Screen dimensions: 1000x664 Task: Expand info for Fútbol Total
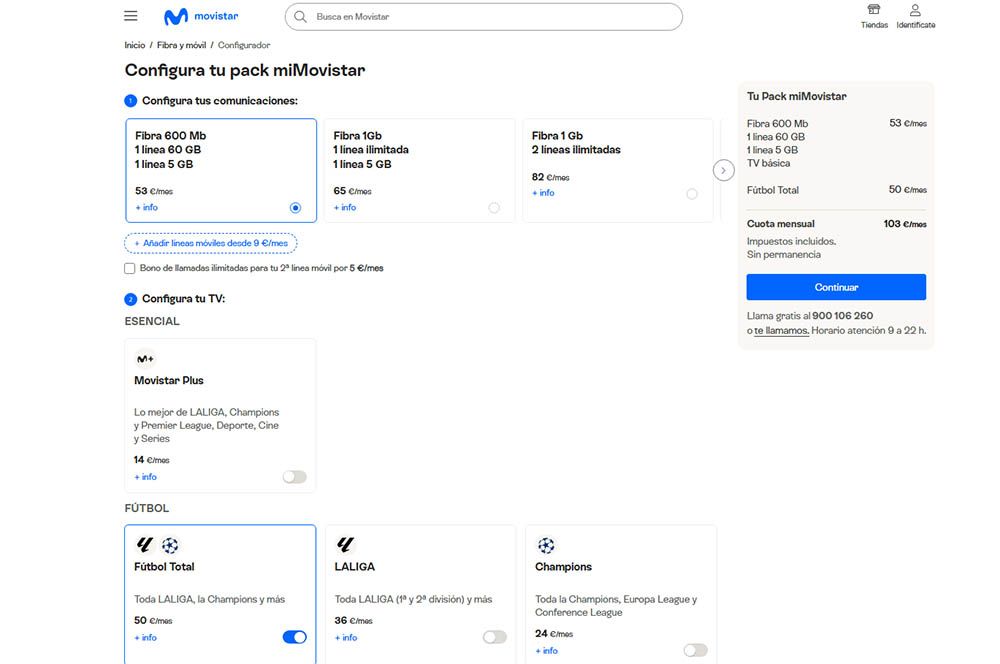pyautogui.click(x=145, y=637)
